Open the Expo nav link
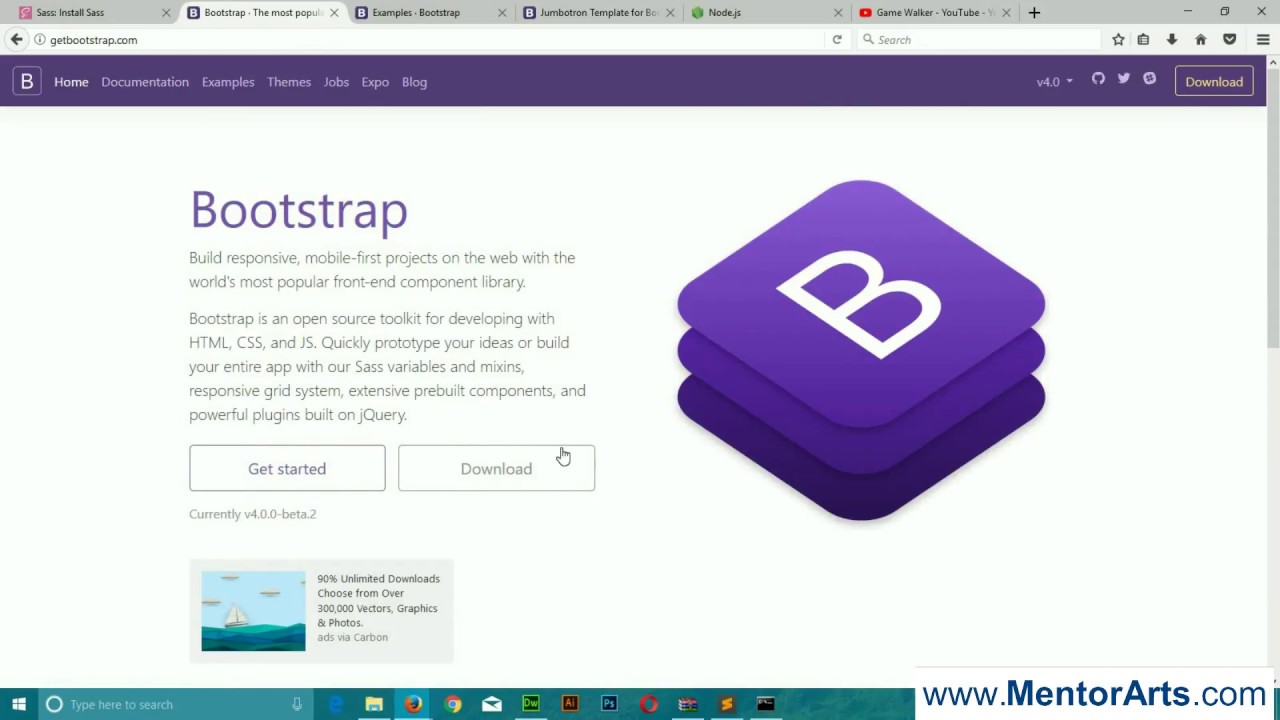 [375, 82]
